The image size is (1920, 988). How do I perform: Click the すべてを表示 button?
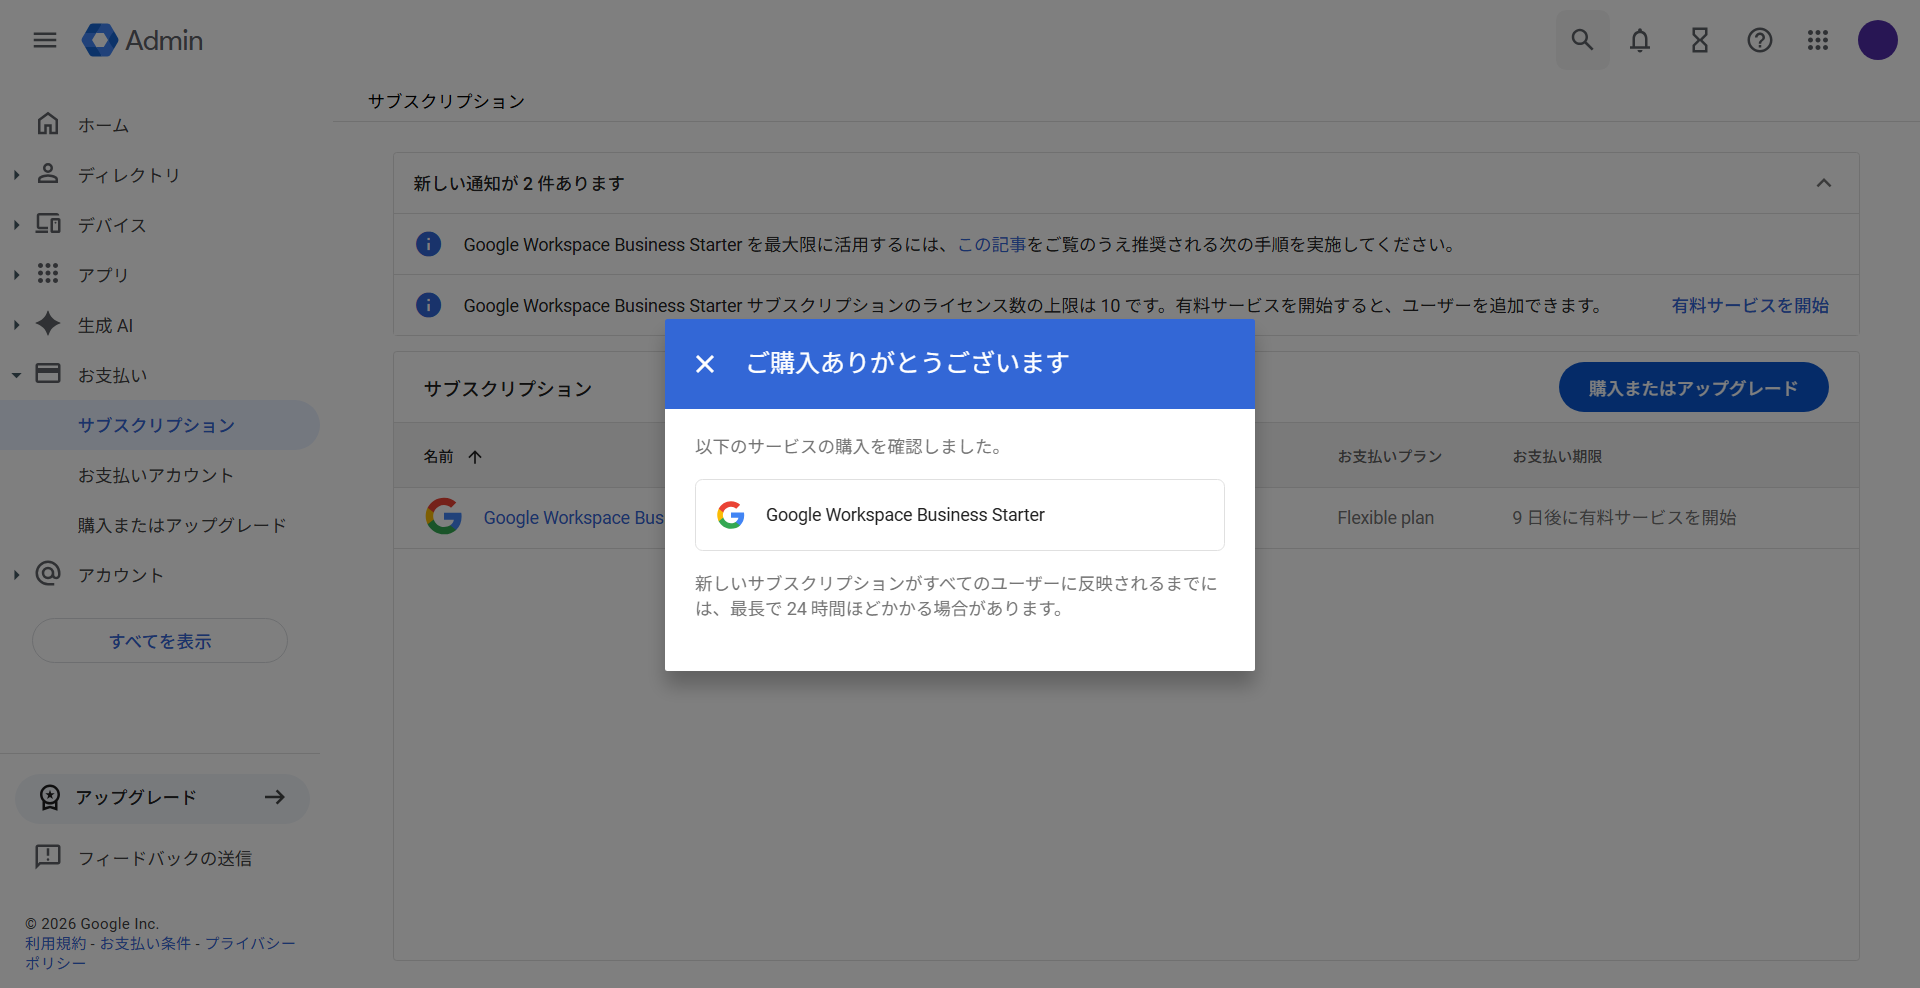pyautogui.click(x=160, y=641)
